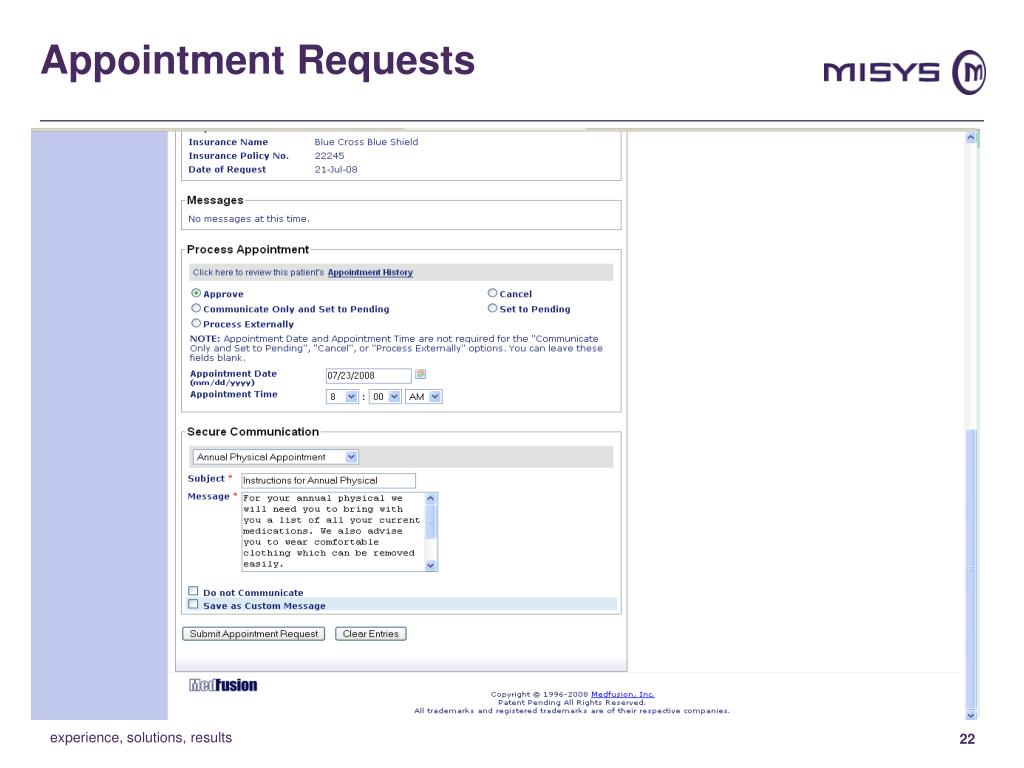
Task: Choose the Process Externally option
Action: (196, 323)
